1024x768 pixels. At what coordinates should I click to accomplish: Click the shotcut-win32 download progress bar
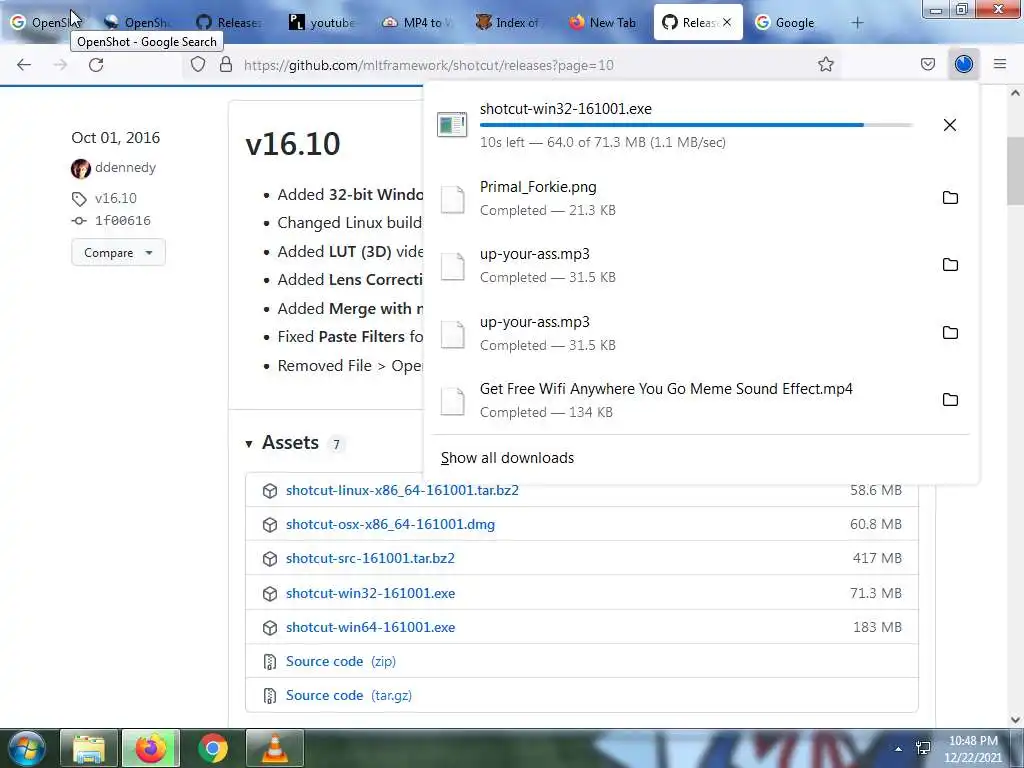click(x=696, y=125)
